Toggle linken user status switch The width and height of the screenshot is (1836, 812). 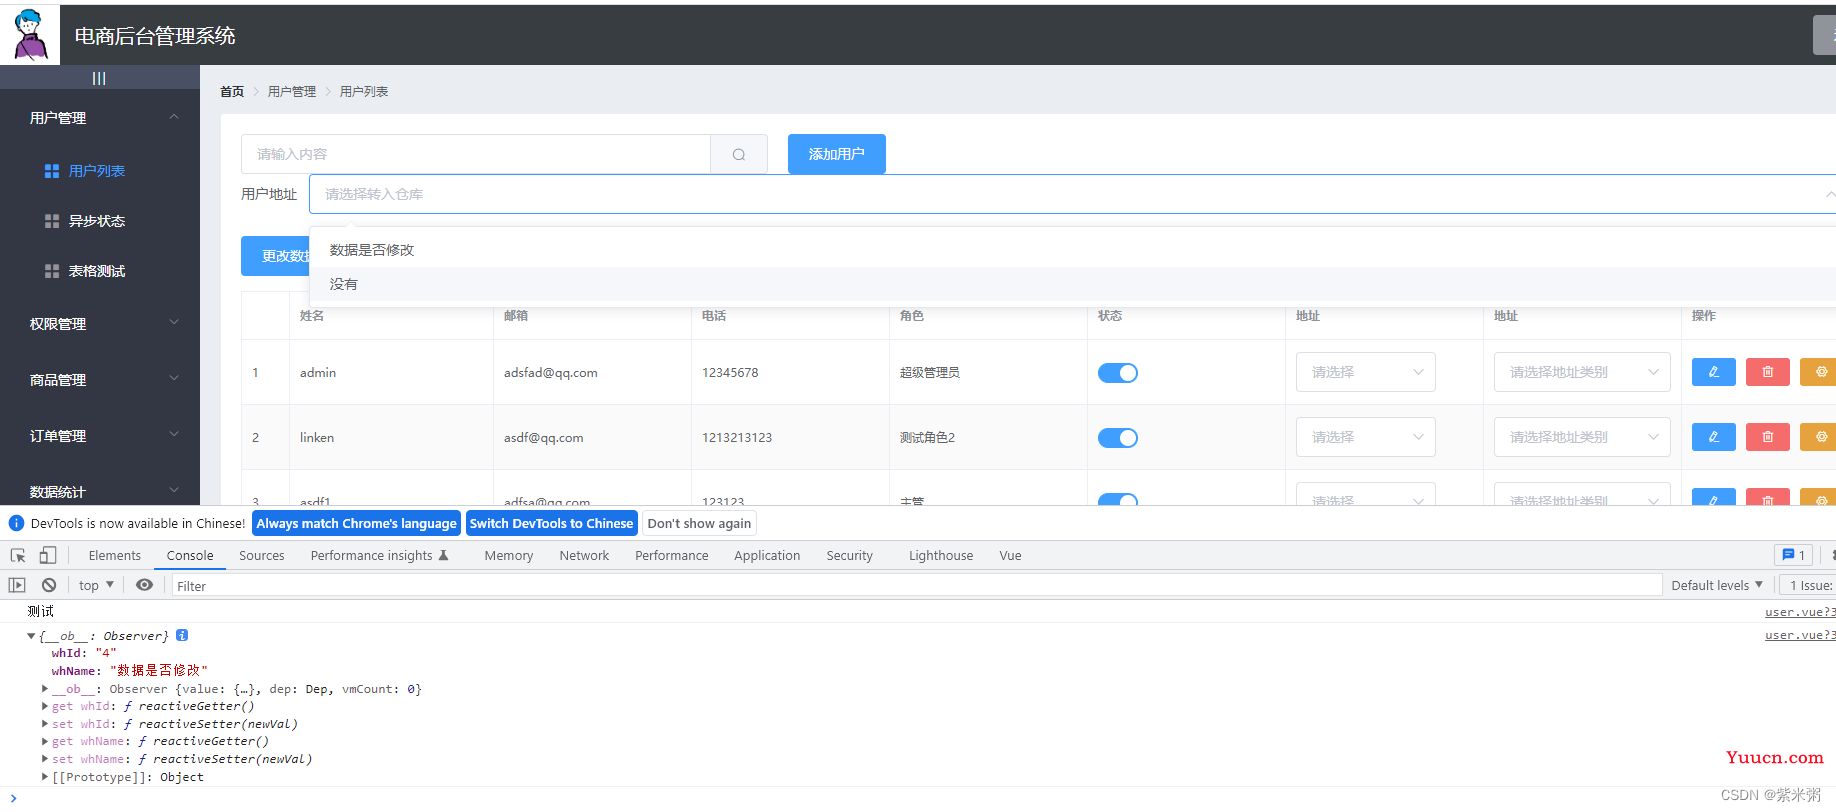1118,438
